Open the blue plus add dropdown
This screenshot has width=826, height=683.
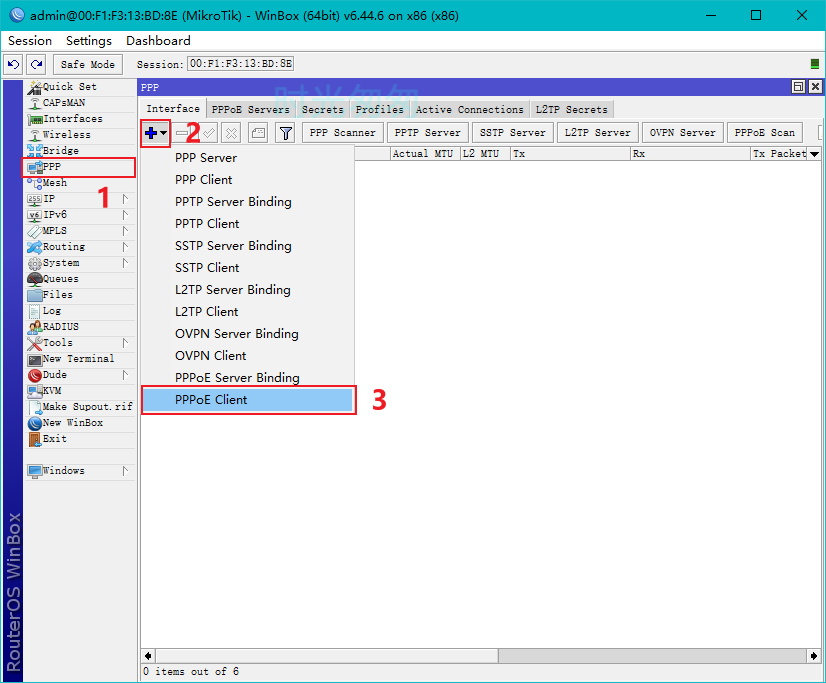click(155, 133)
